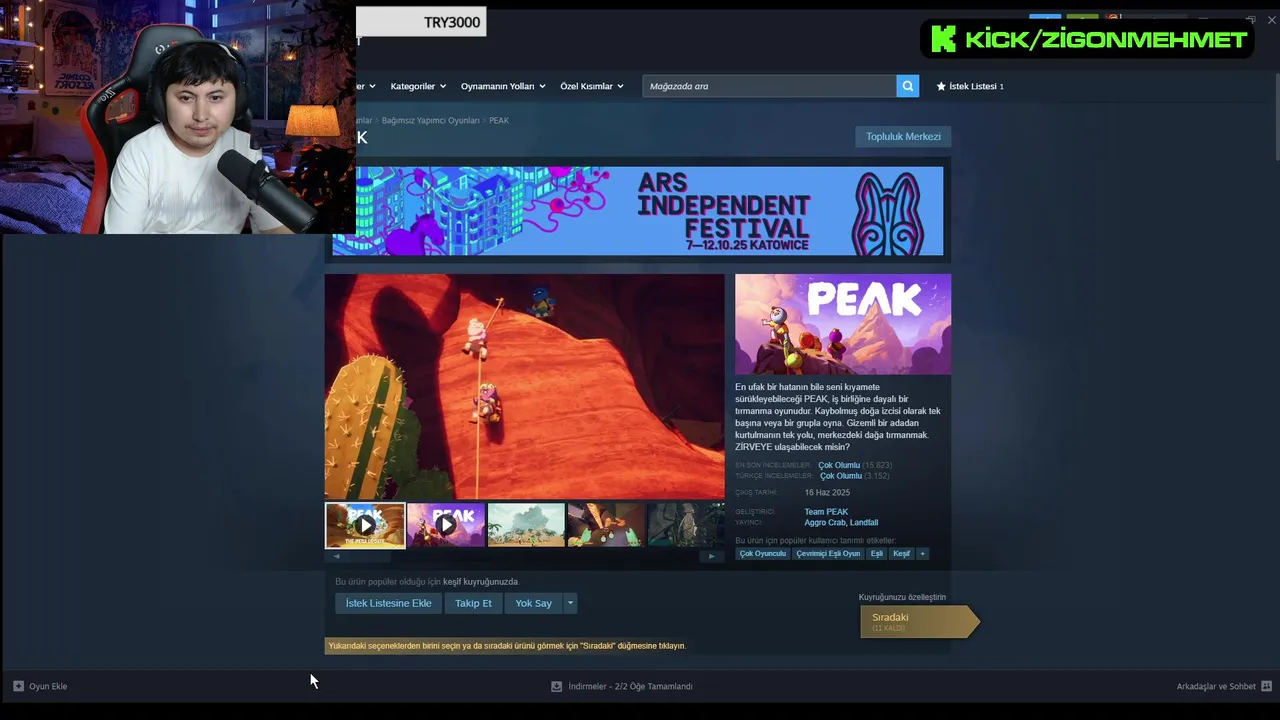1280x720 pixels.
Task: Open the keşif kuyruğunuzda discovery queue link
Action: [480, 581]
